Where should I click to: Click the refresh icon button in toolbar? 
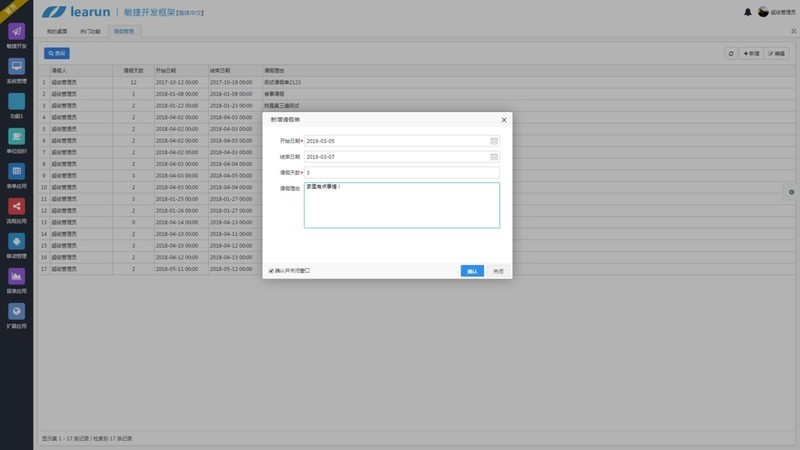click(x=731, y=53)
